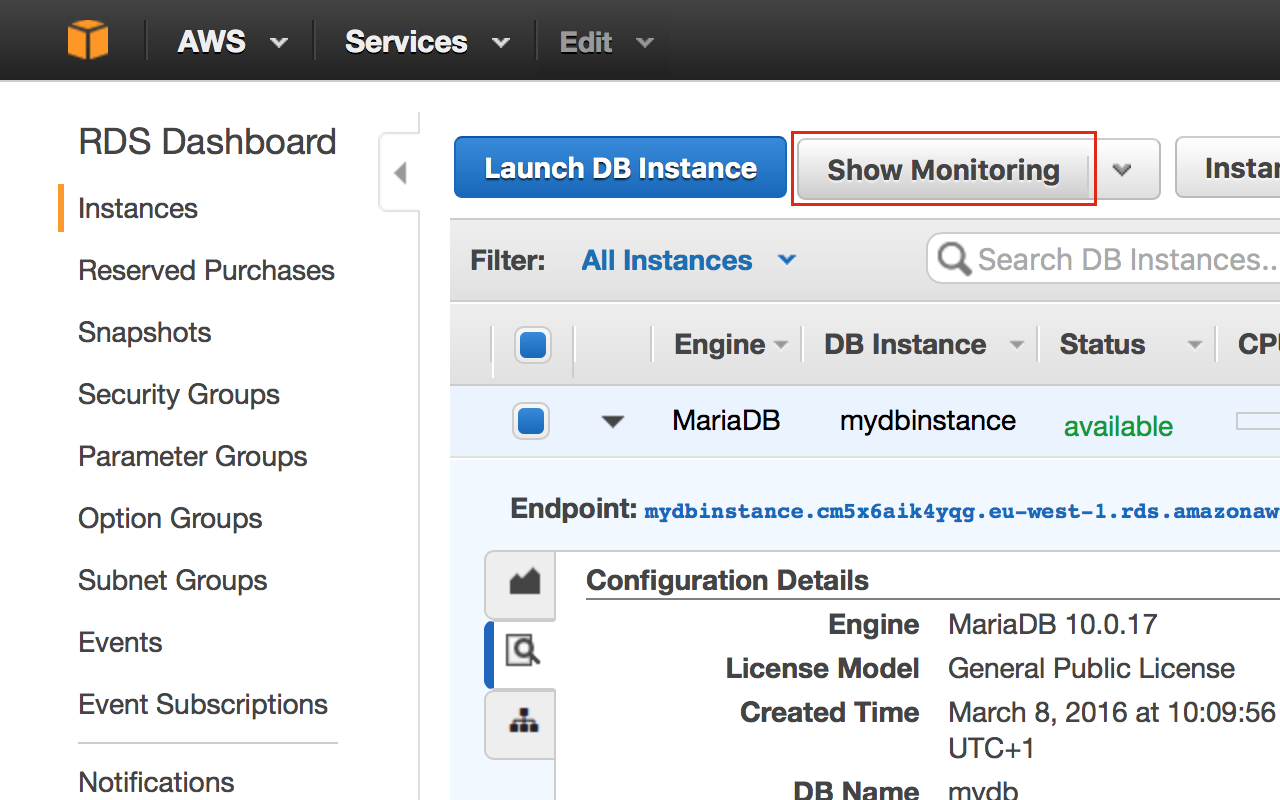Toggle the mydbinstance row checkbox
This screenshot has width=1280, height=800.
pos(531,421)
